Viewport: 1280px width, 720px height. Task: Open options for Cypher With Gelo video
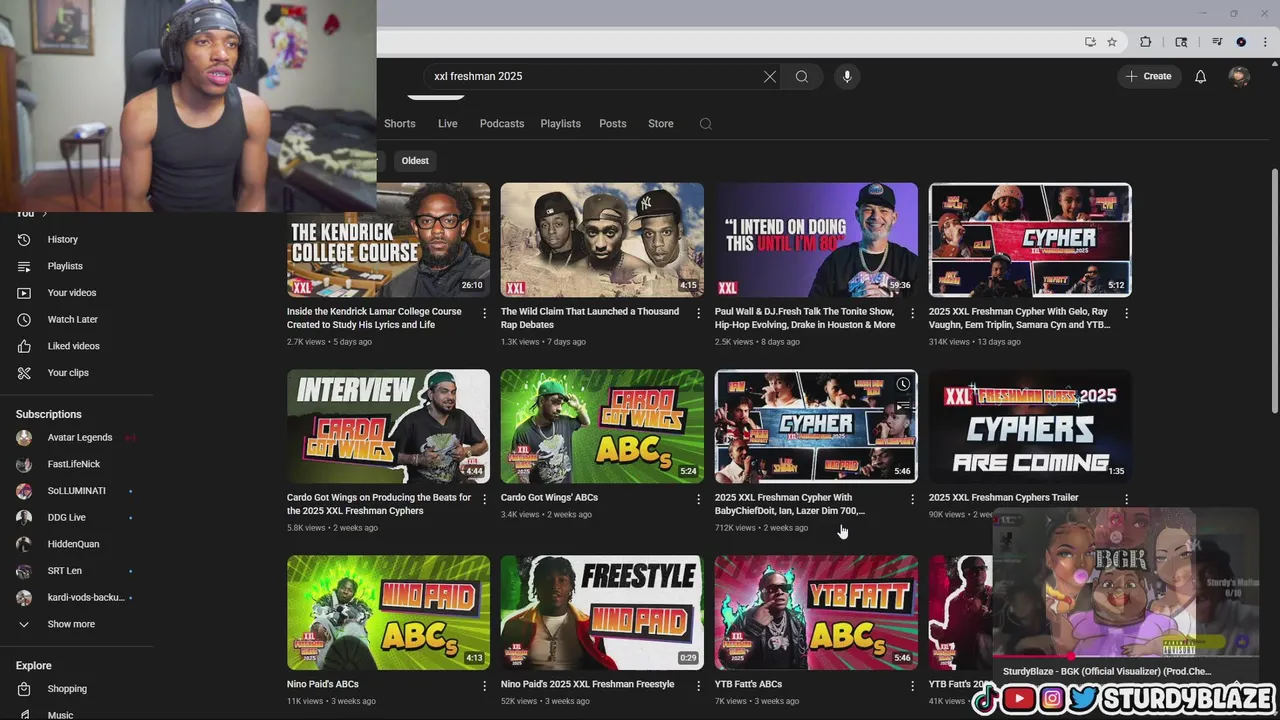click(1126, 313)
